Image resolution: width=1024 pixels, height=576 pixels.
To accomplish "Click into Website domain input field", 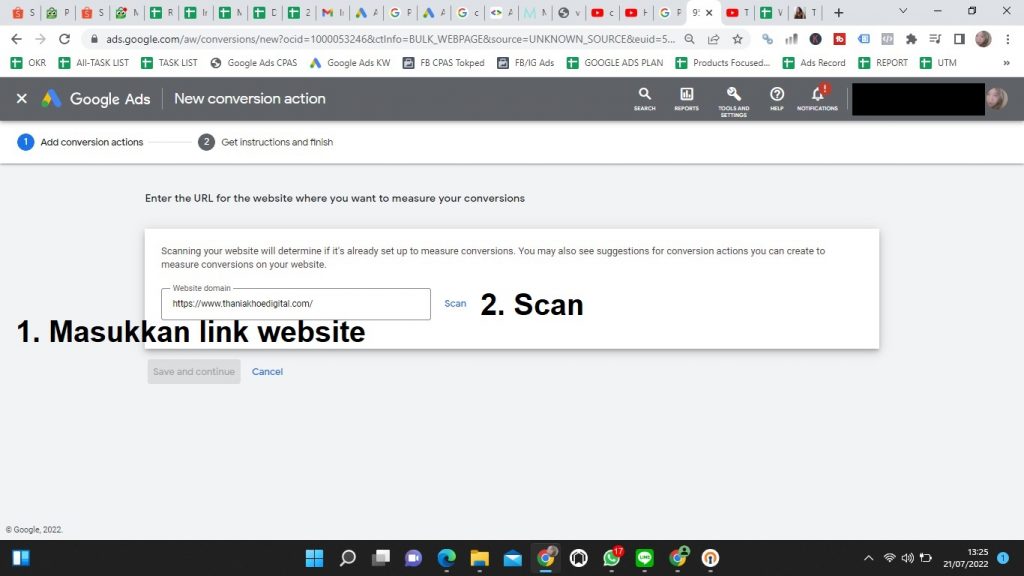I will [295, 304].
